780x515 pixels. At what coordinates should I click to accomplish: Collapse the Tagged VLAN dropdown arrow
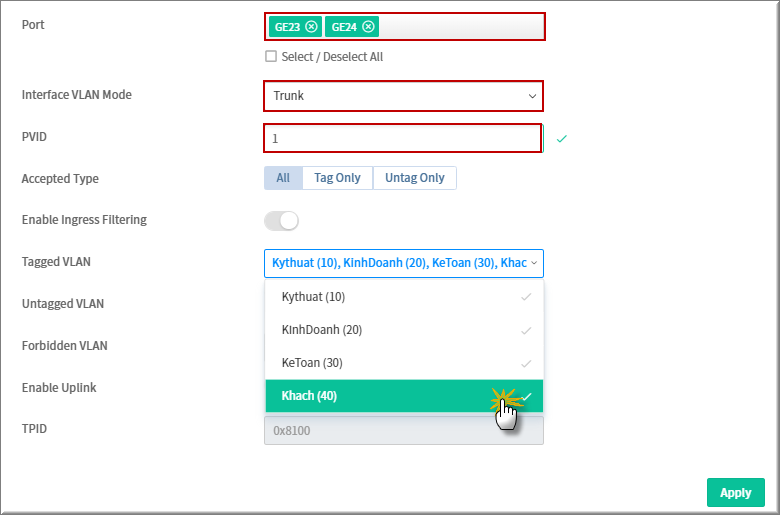click(x=534, y=263)
